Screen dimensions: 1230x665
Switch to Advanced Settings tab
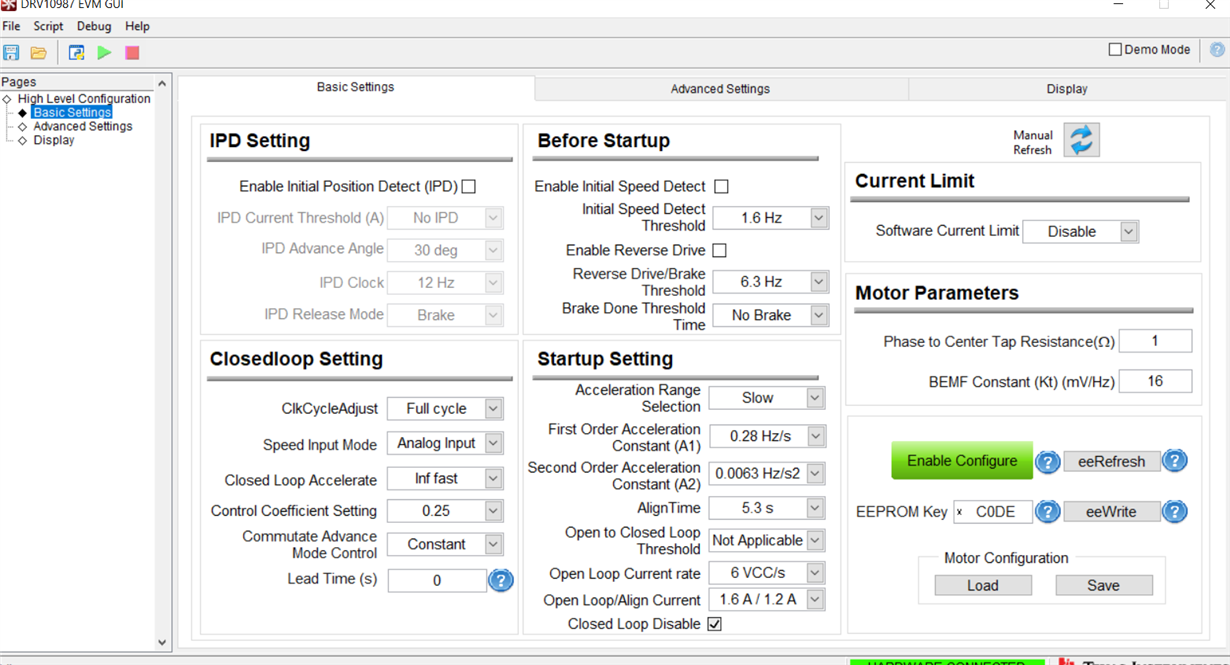[720, 89]
